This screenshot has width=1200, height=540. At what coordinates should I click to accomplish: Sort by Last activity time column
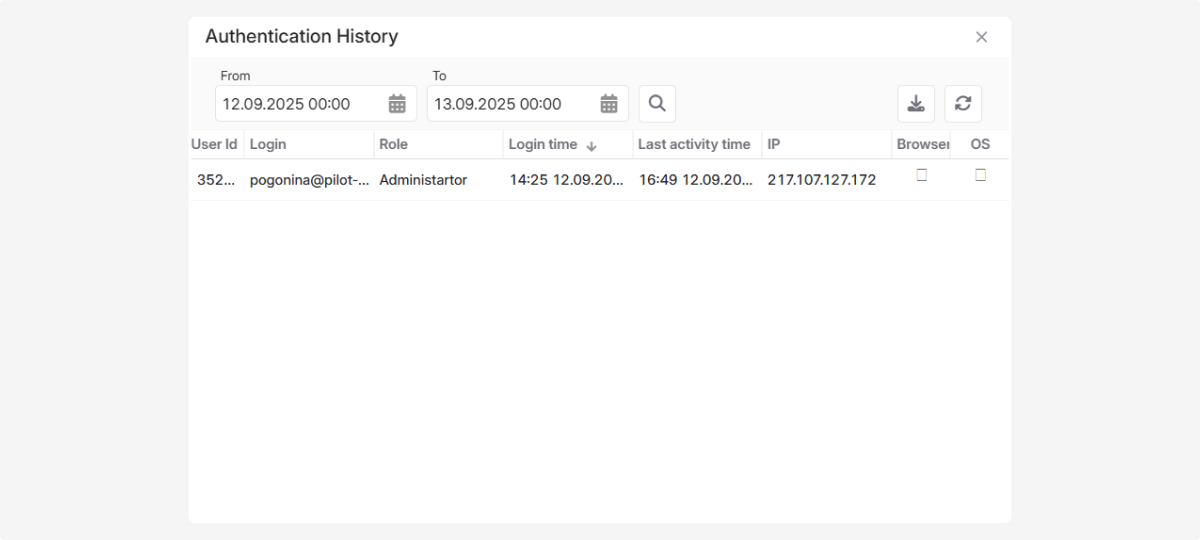coord(694,144)
